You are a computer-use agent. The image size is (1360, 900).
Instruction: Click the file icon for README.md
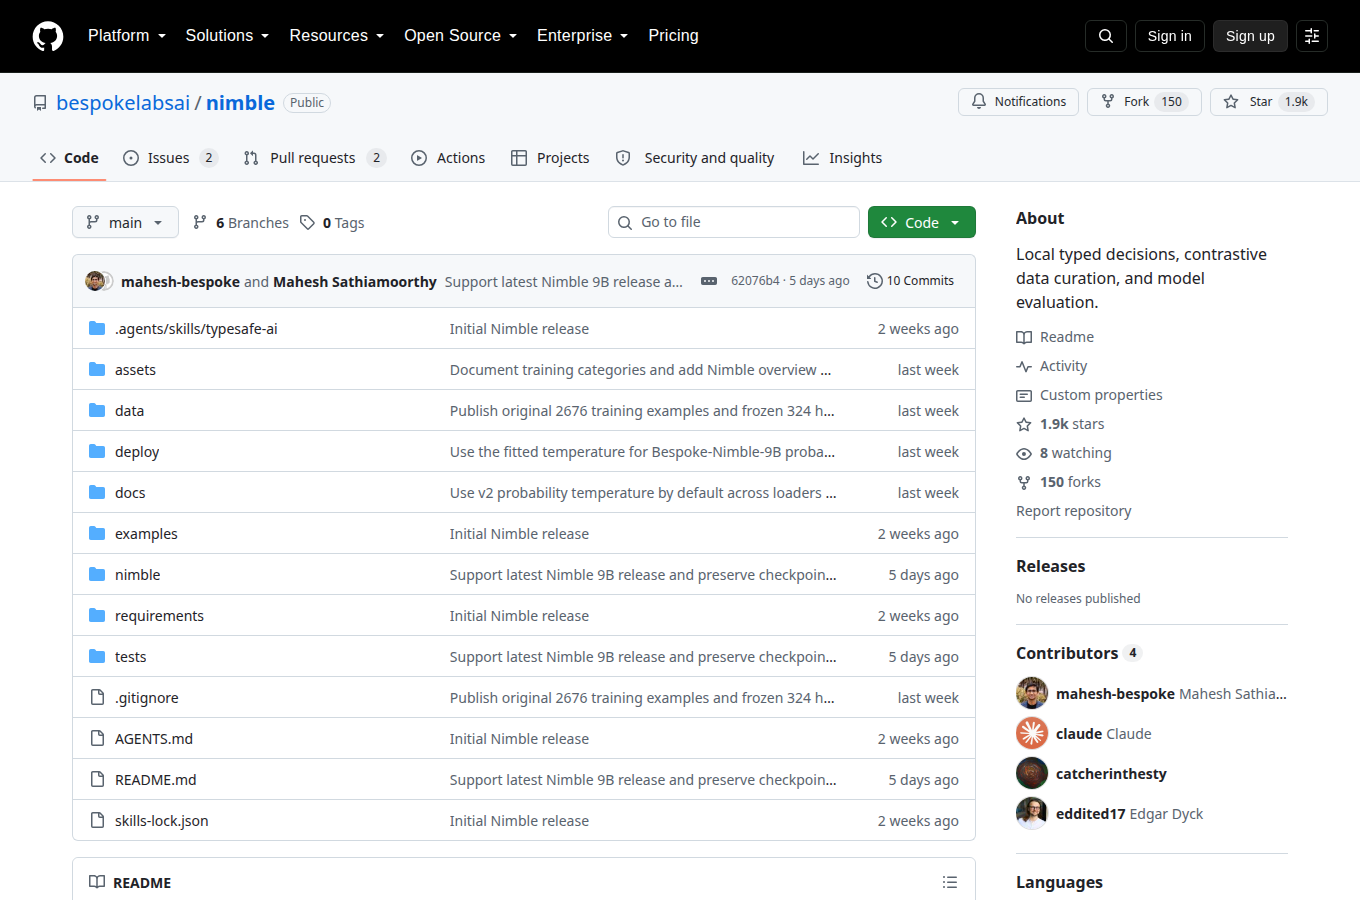pyautogui.click(x=97, y=779)
